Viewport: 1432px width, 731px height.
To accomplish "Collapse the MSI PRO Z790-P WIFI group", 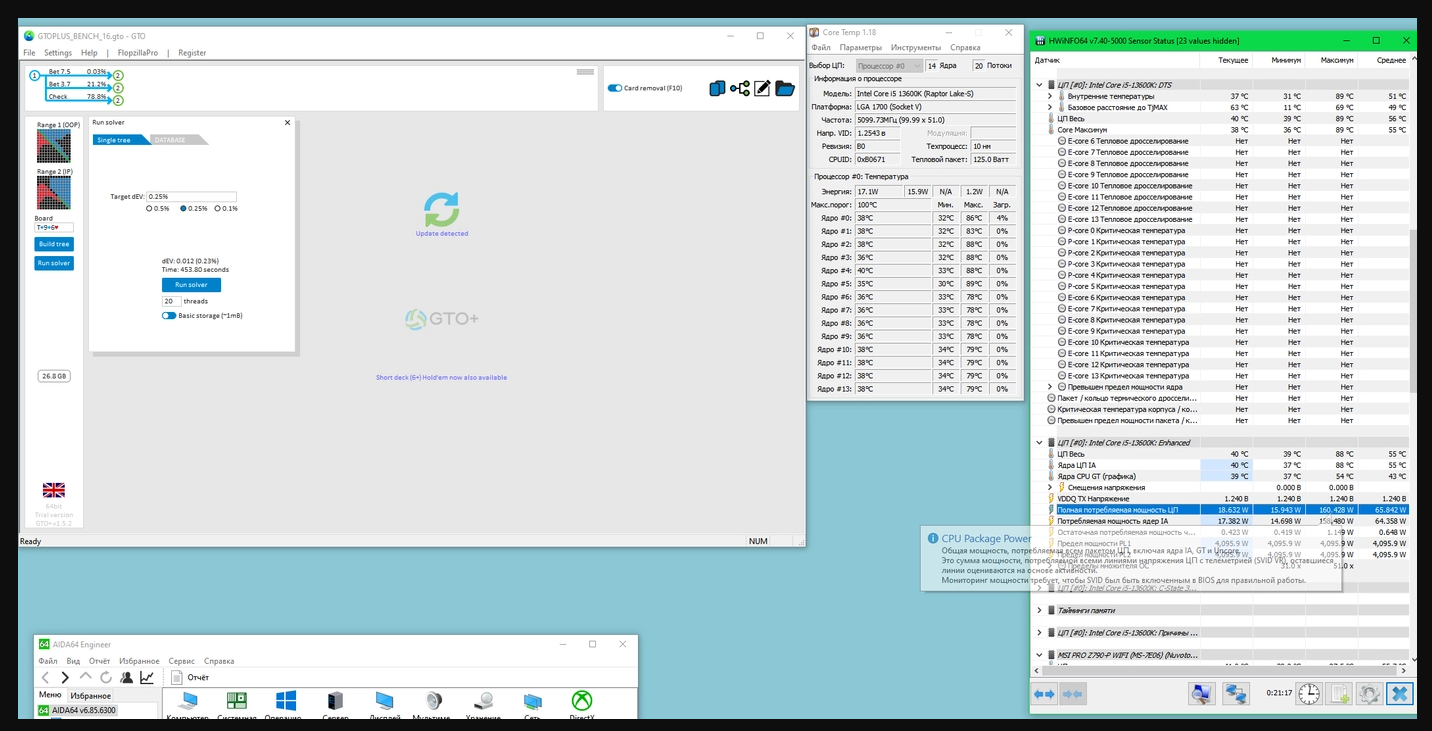I will pos(1039,655).
